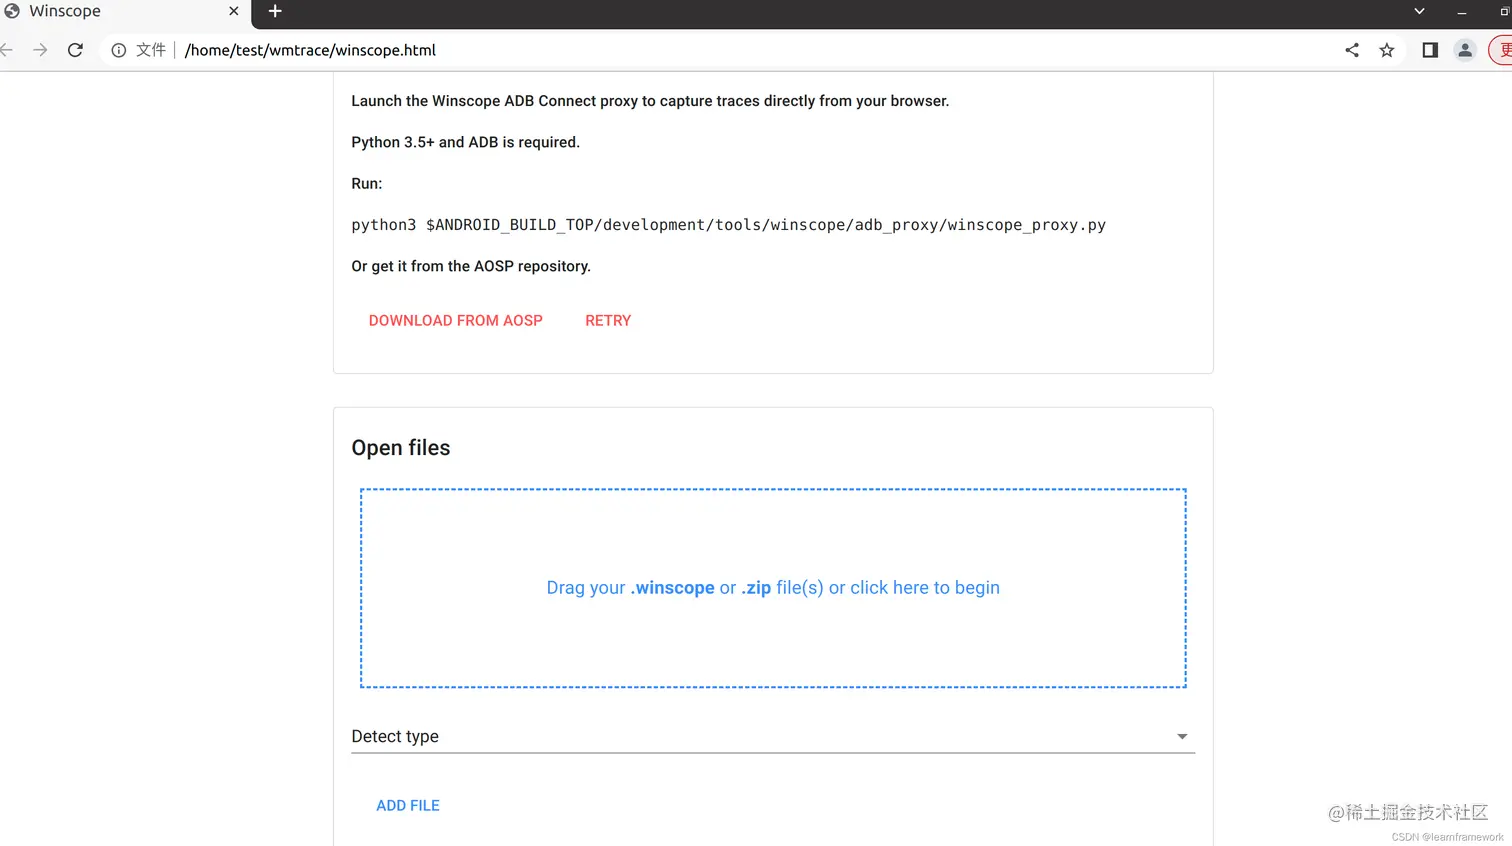The image size is (1512, 846).
Task: Bookmark this page with star icon
Action: [x=1387, y=50]
